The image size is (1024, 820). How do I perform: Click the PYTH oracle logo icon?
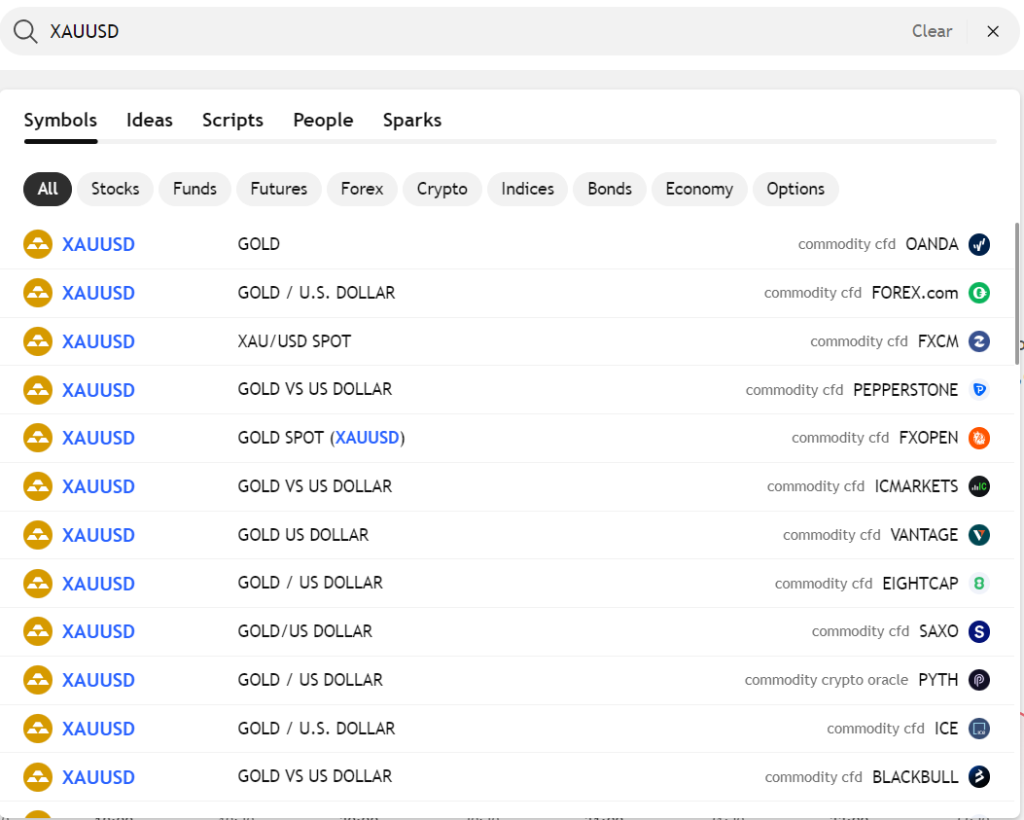[978, 680]
